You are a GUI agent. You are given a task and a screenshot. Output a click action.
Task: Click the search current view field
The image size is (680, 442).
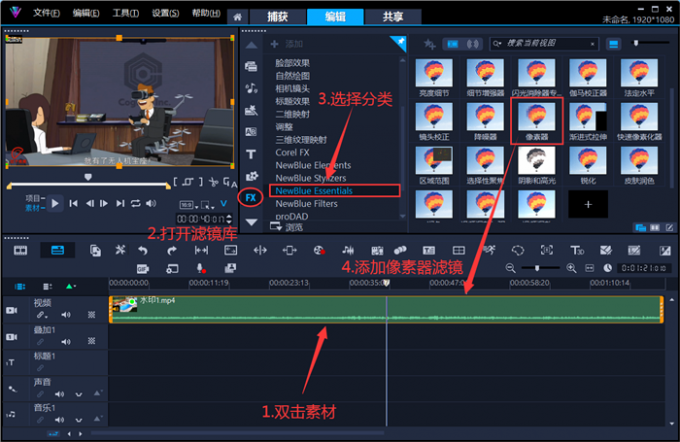[x=544, y=43]
